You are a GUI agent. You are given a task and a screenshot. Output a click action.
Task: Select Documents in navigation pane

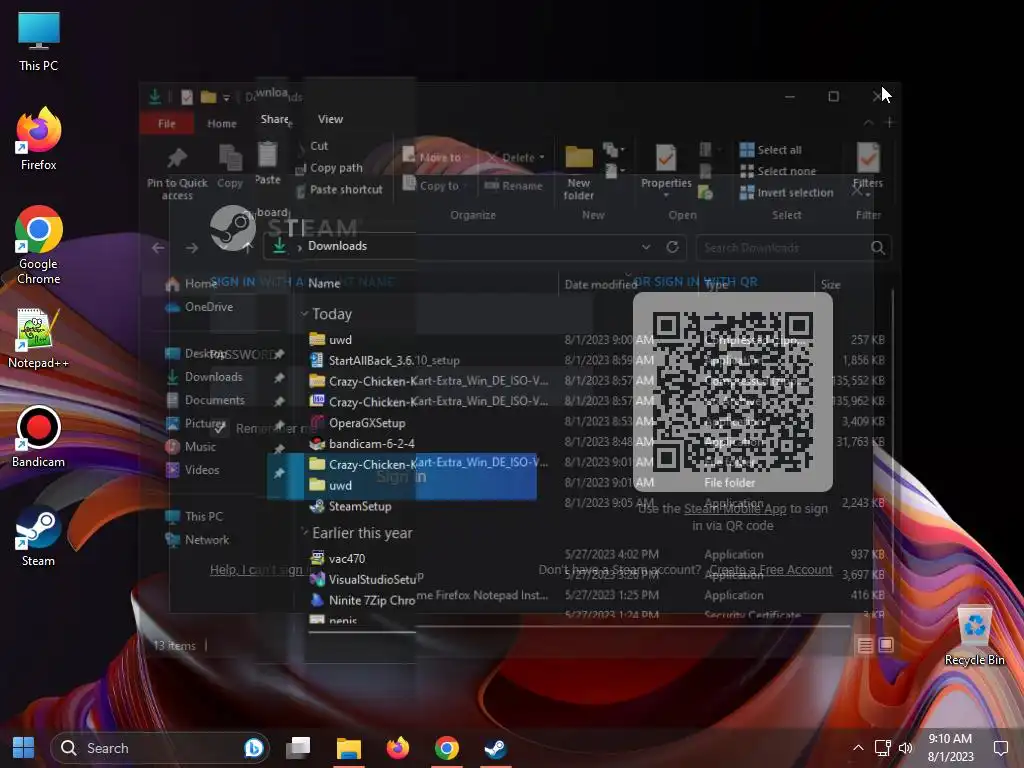click(206, 400)
